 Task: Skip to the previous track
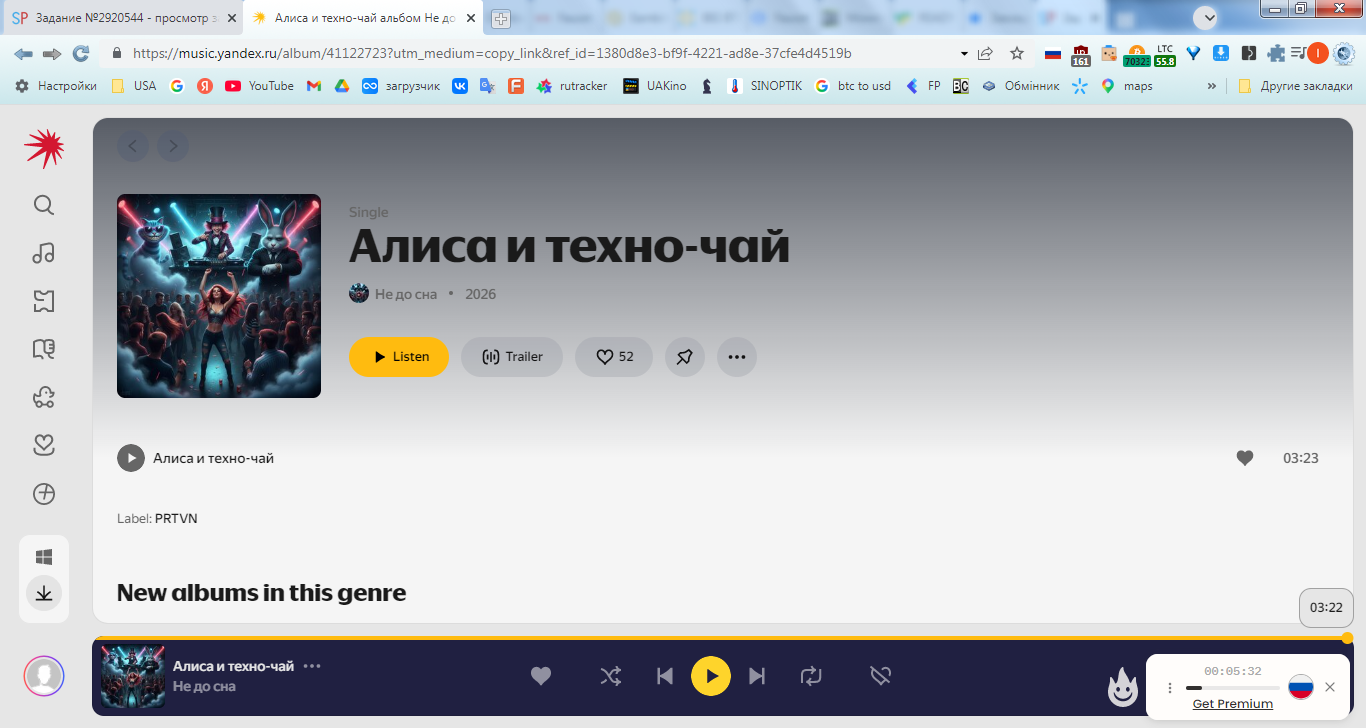(665, 676)
